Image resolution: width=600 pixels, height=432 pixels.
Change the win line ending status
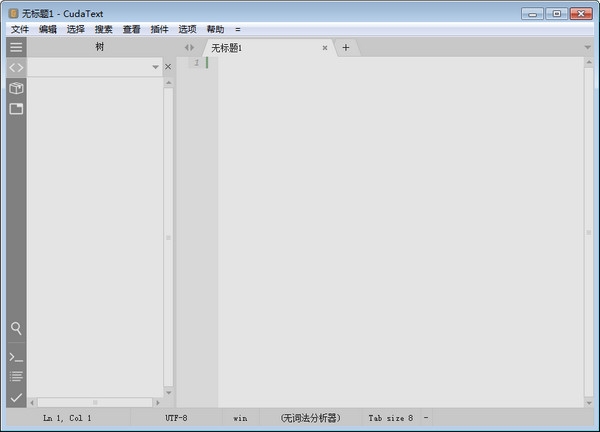pyautogui.click(x=240, y=418)
